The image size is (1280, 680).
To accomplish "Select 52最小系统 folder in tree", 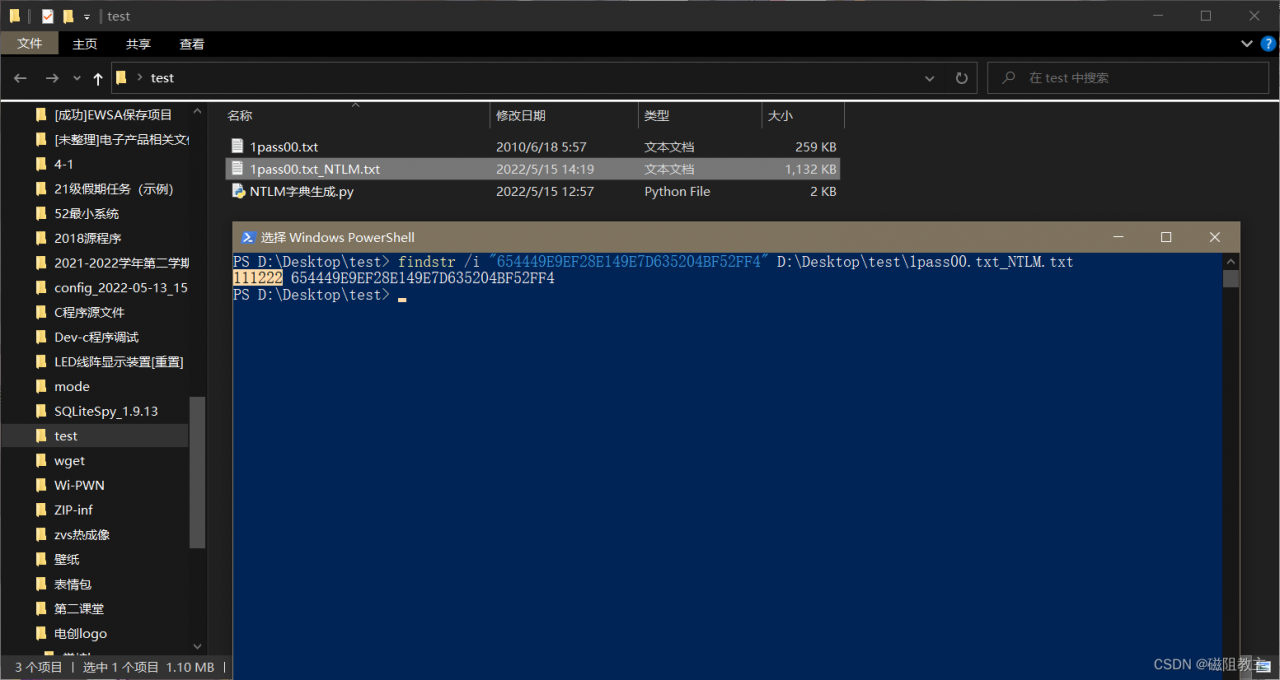I will click(x=86, y=213).
